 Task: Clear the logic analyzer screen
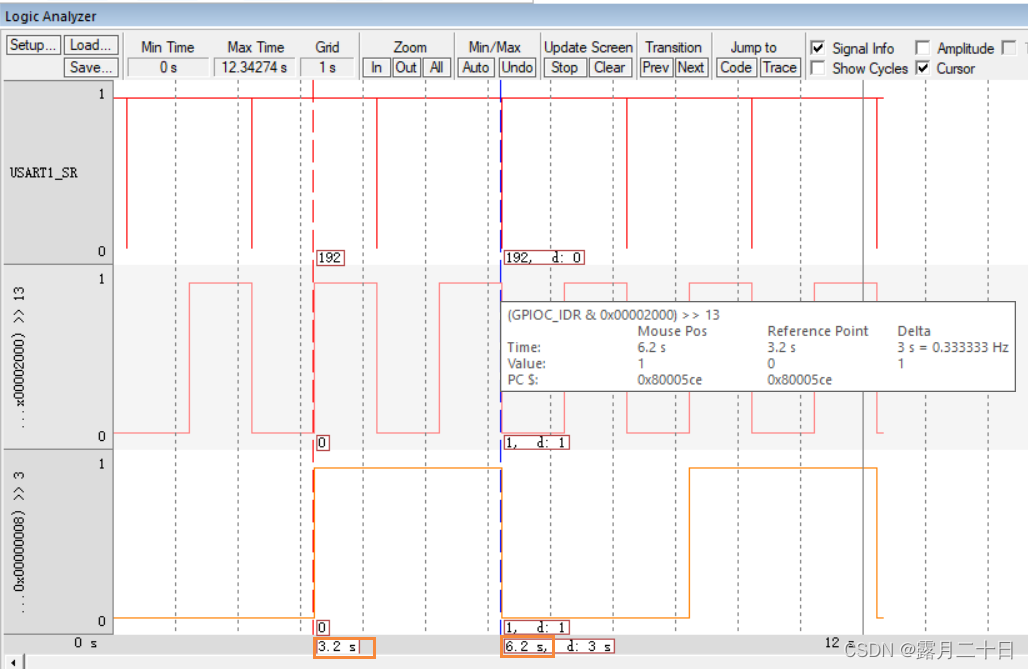click(610, 68)
